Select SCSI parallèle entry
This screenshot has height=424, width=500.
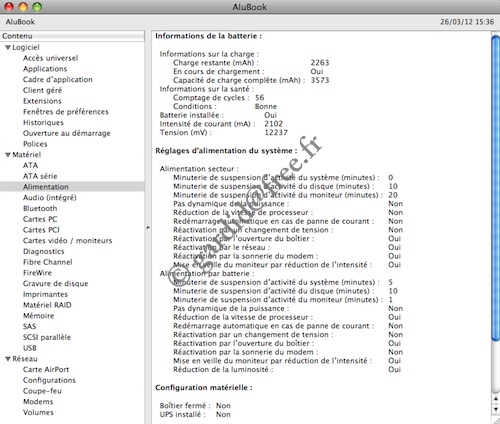[47, 337]
